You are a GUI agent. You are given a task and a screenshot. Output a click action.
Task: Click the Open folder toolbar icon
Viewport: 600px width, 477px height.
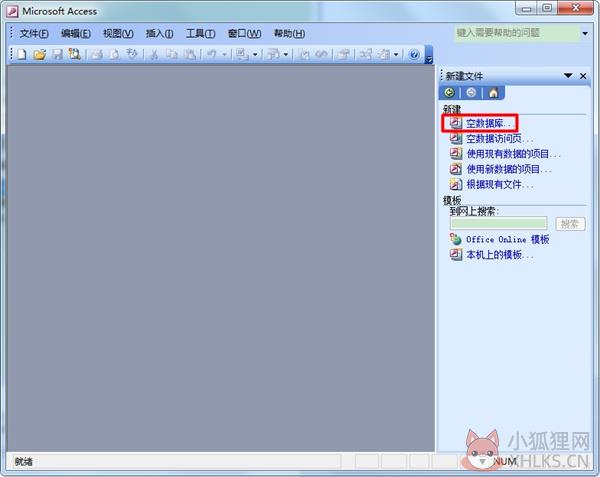tap(40, 55)
